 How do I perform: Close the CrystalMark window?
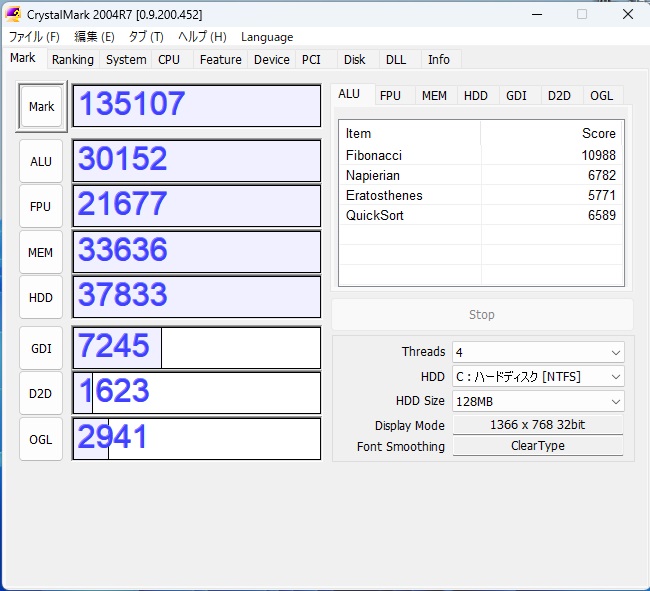point(628,15)
